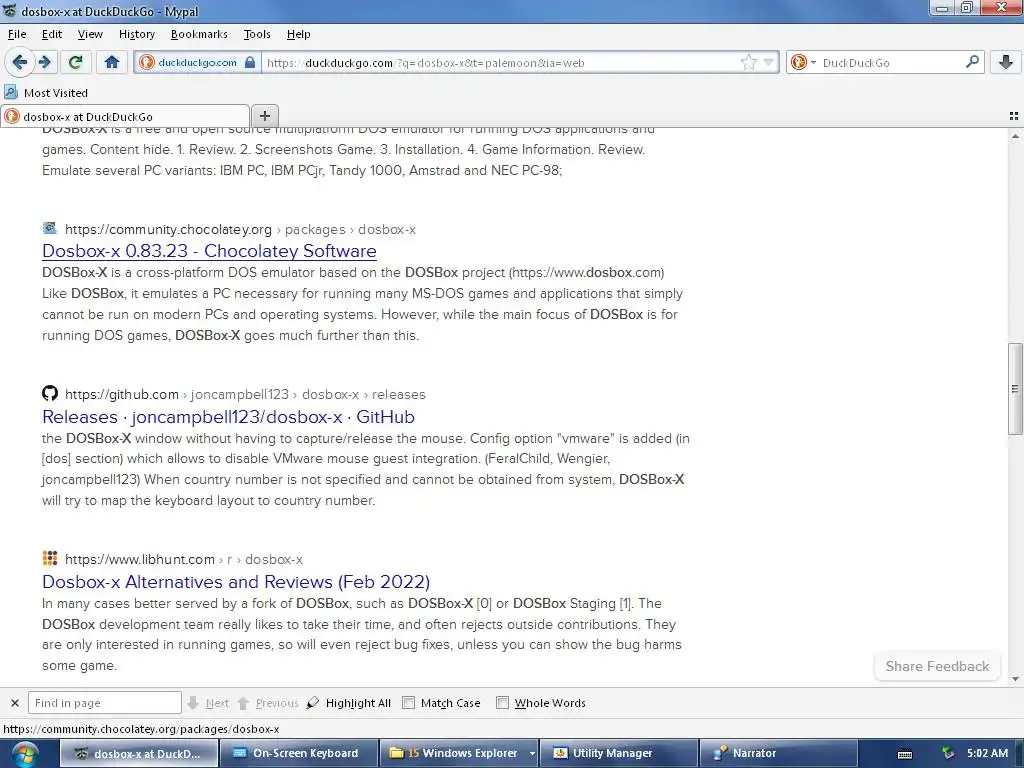This screenshot has width=1024, height=768.
Task: Click the scrollbar up arrow
Action: click(x=1015, y=136)
